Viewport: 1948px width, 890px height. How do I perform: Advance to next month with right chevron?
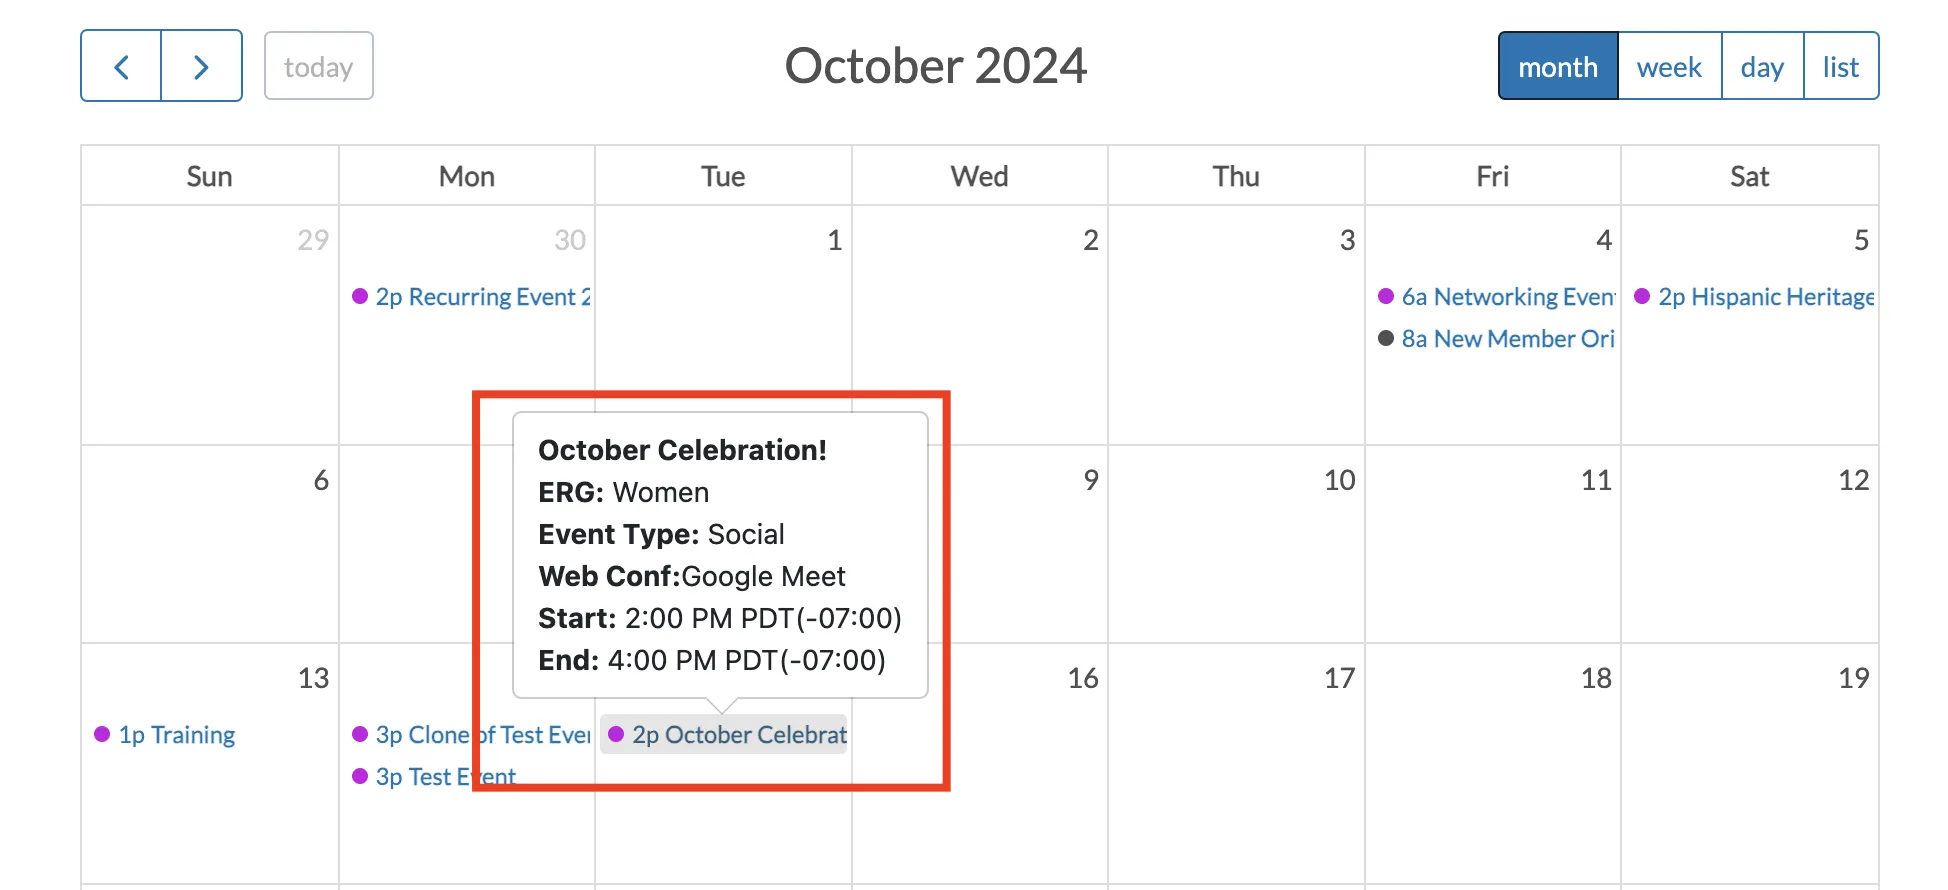[x=202, y=66]
